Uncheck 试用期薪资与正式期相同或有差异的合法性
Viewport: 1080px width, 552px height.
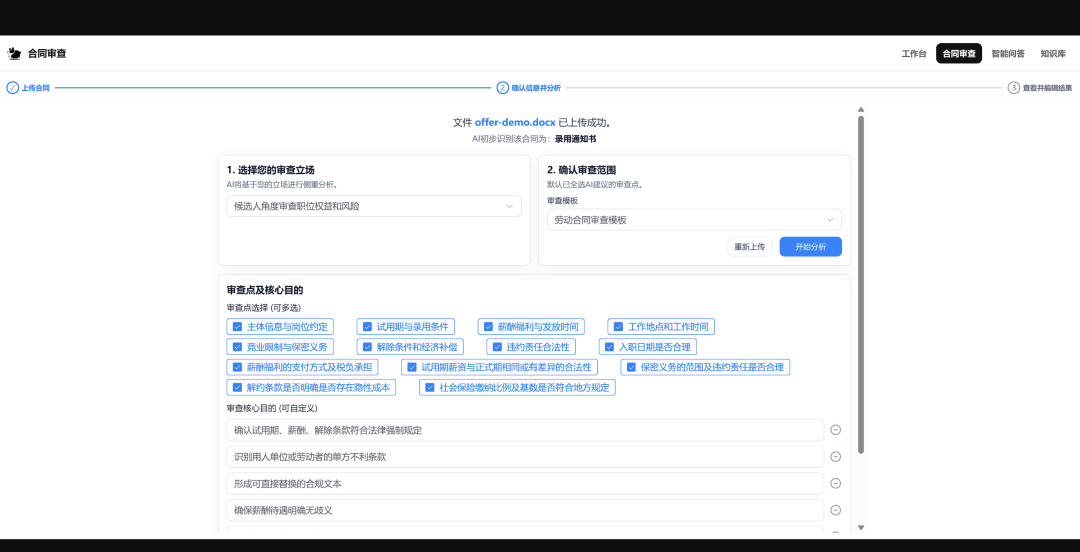point(412,367)
